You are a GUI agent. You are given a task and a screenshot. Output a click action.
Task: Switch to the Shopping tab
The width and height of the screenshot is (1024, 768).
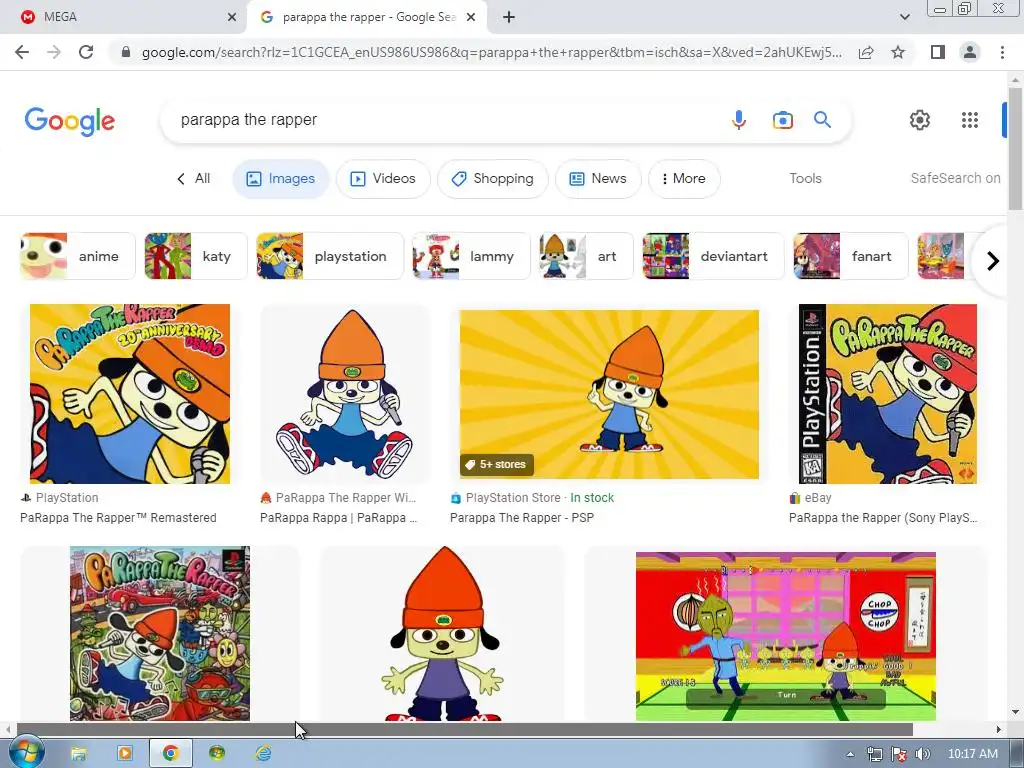[x=493, y=178]
